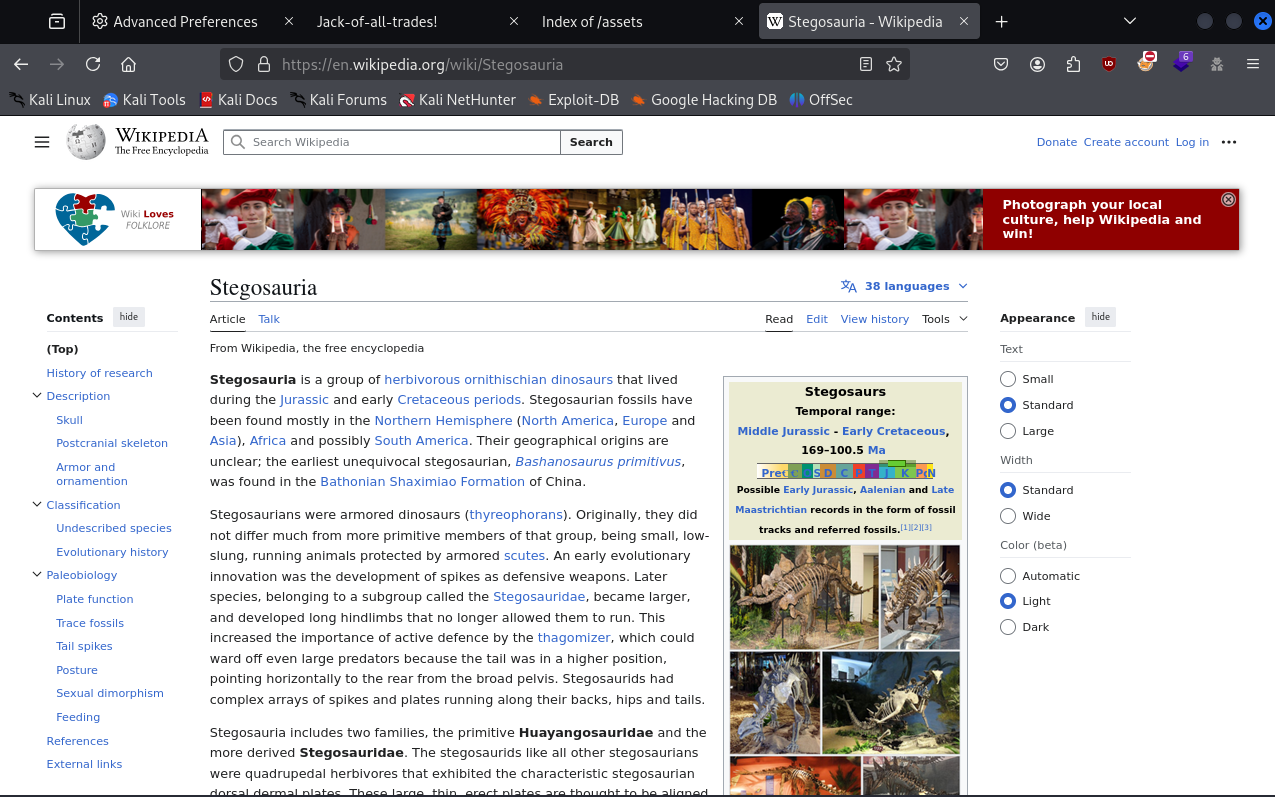The height and width of the screenshot is (797, 1275).
Task: Click the Devonian D timeline segment
Action: pyautogui.click(x=828, y=472)
